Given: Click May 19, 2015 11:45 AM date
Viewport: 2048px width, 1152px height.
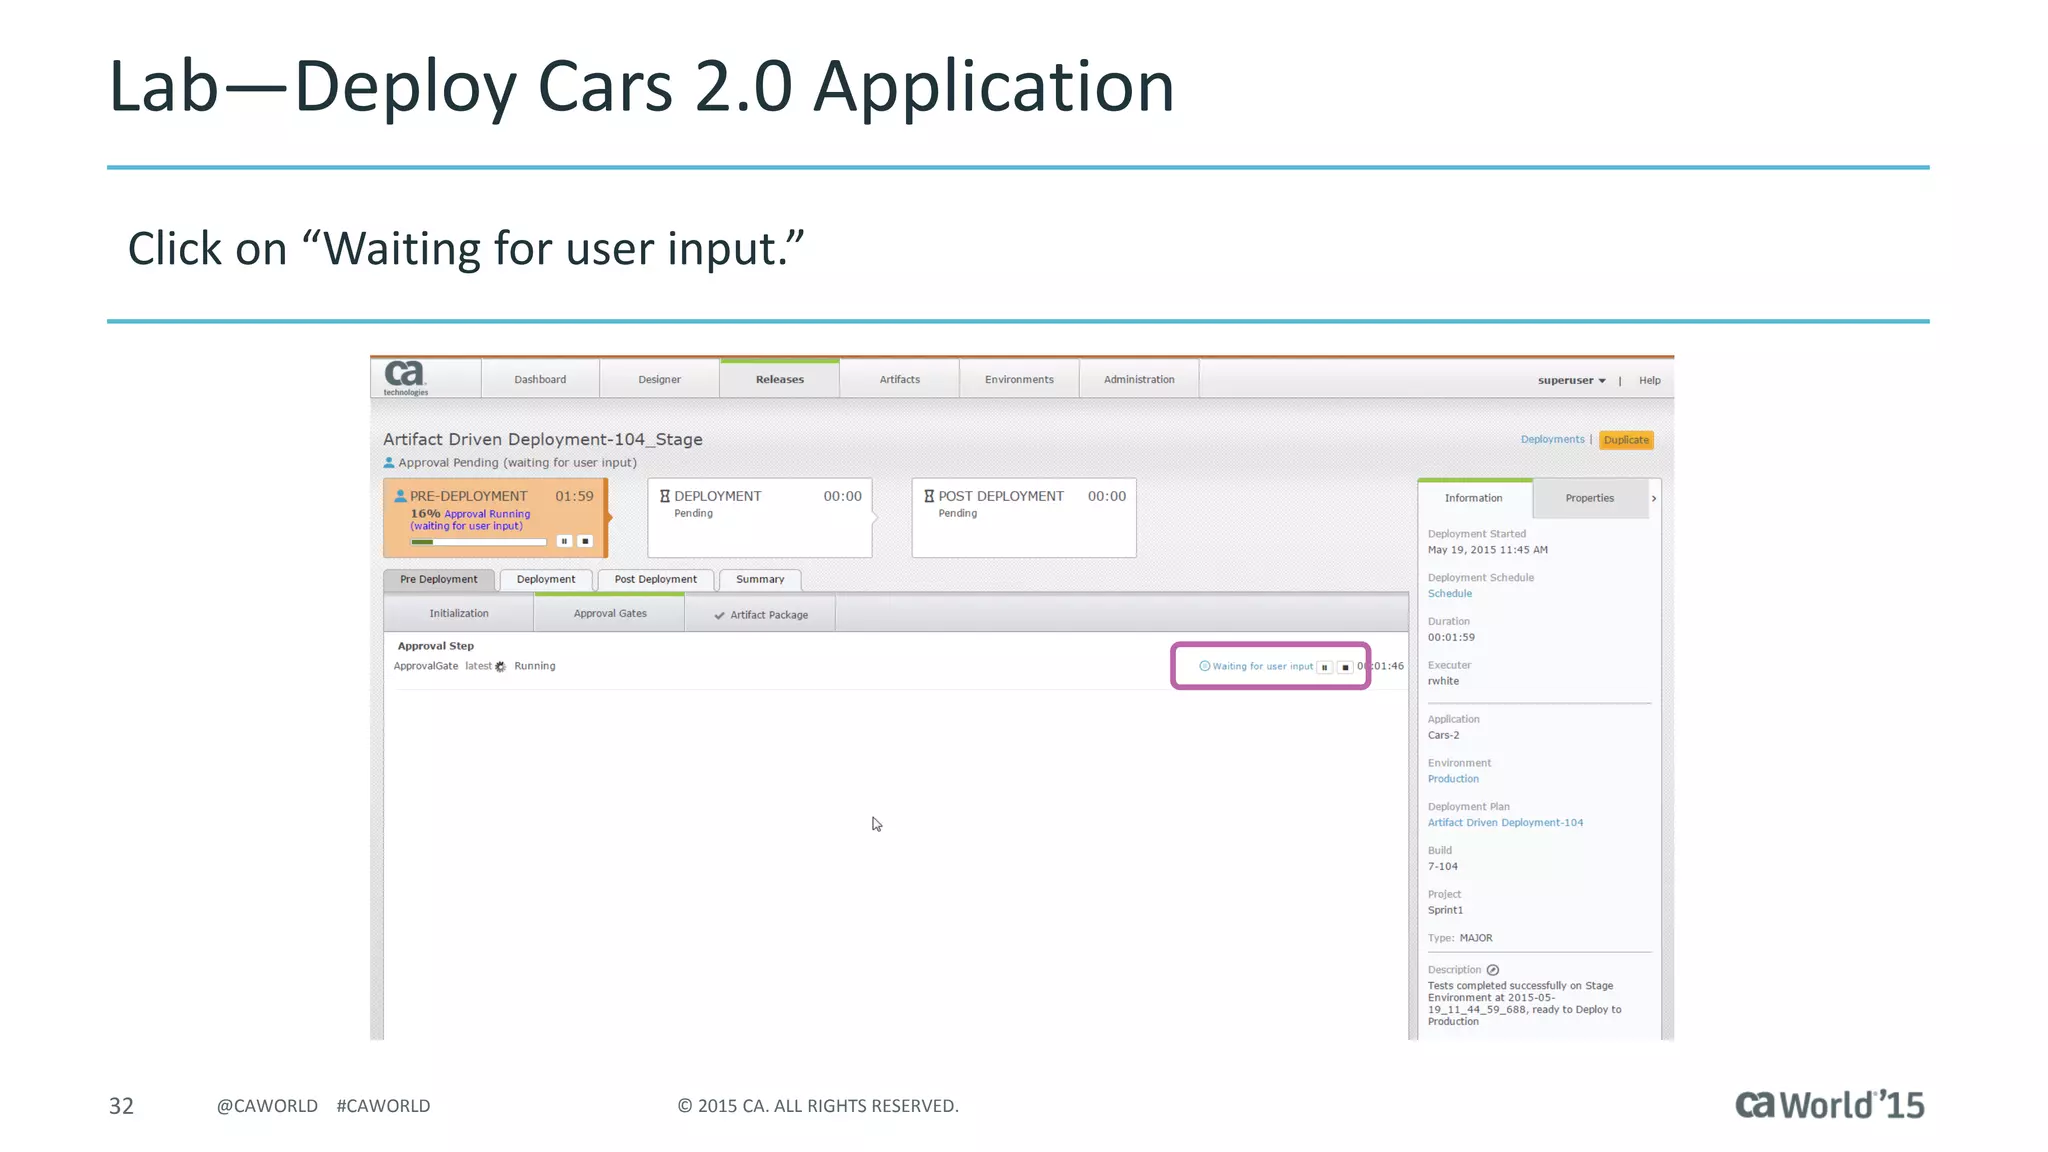Looking at the screenshot, I should click(1487, 550).
